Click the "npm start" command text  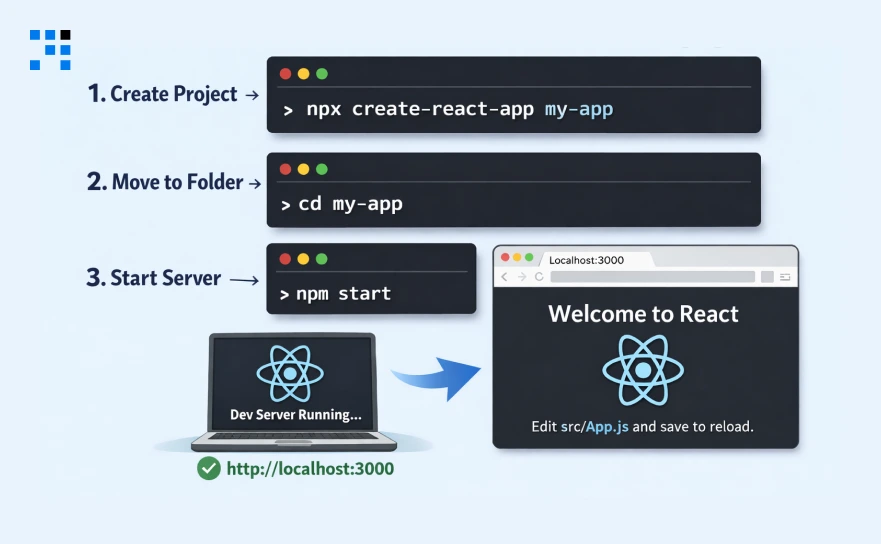coord(343,293)
